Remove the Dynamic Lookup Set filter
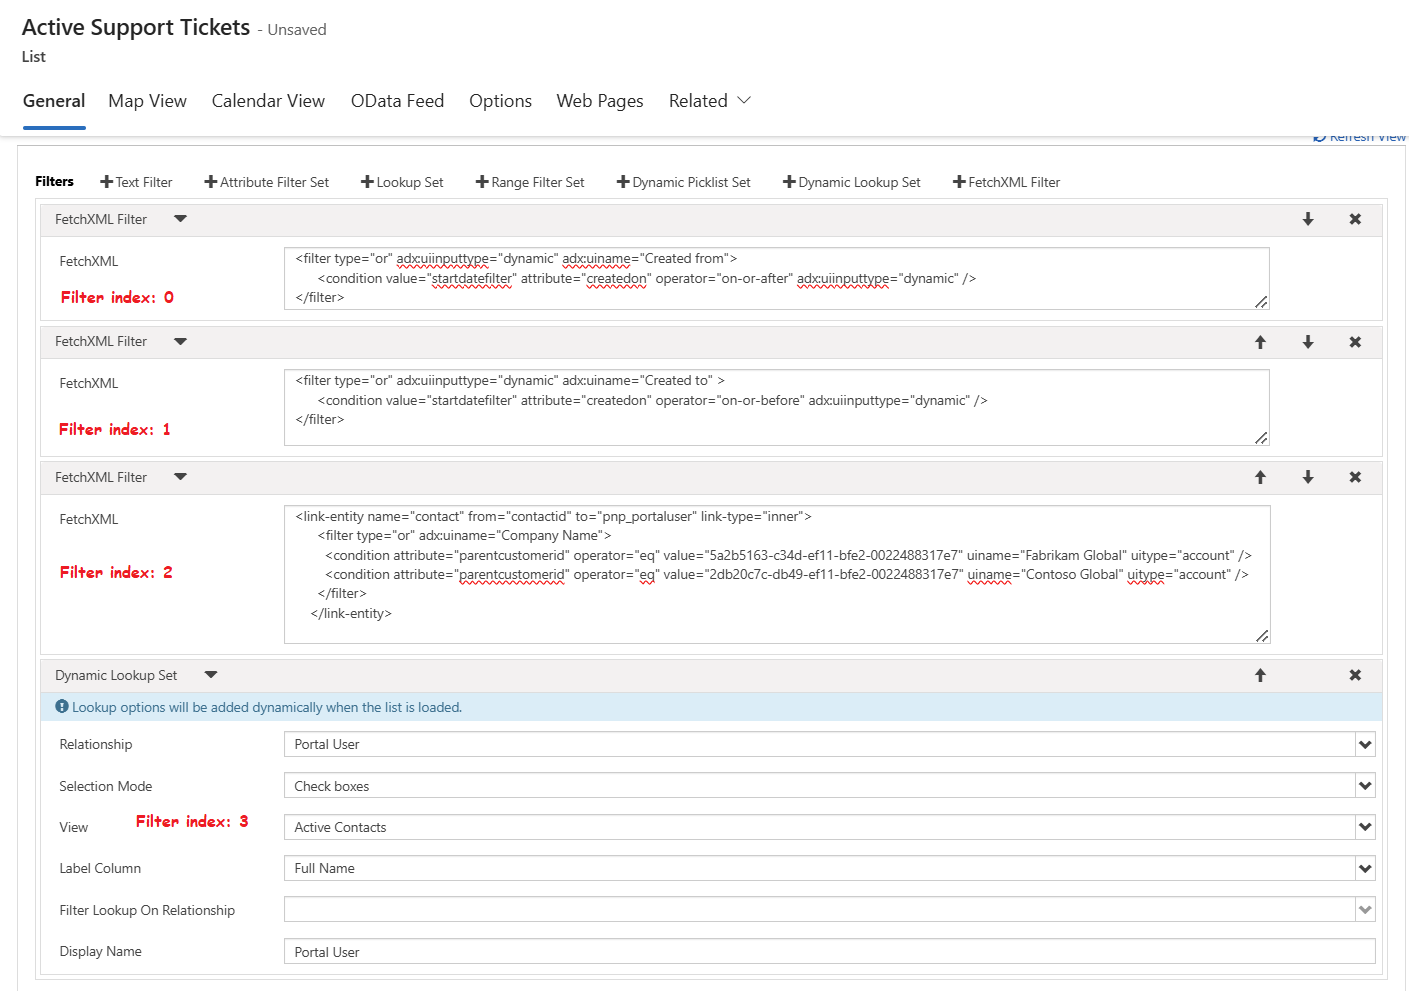 [x=1355, y=676]
